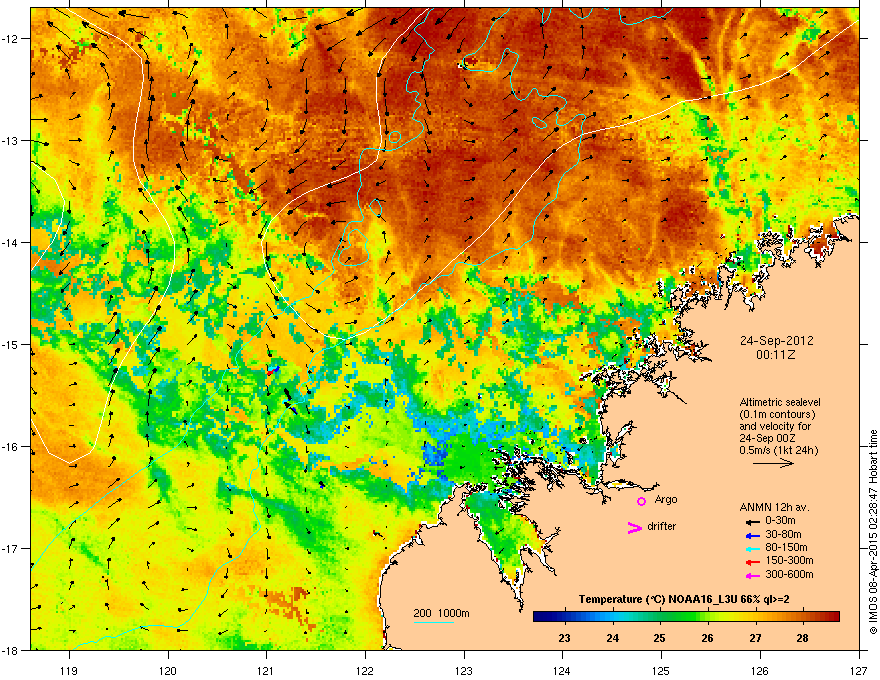The height and width of the screenshot is (680, 880).
Task: Click the '200 1000m' bathymetry label
Action: pyautogui.click(x=441, y=613)
